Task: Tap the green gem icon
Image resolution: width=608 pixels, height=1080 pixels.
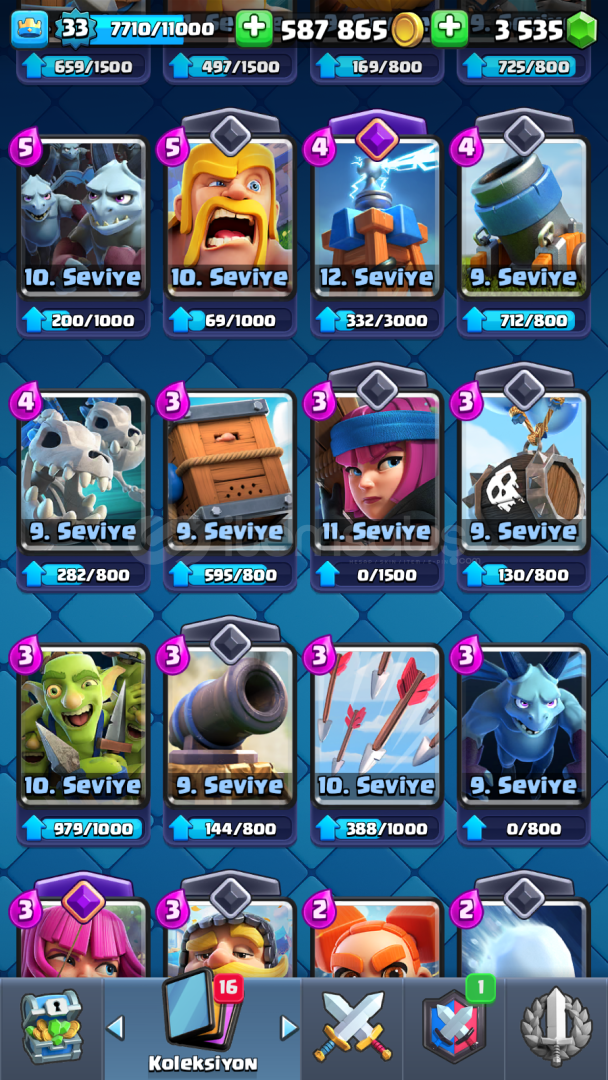Action: coord(581,30)
